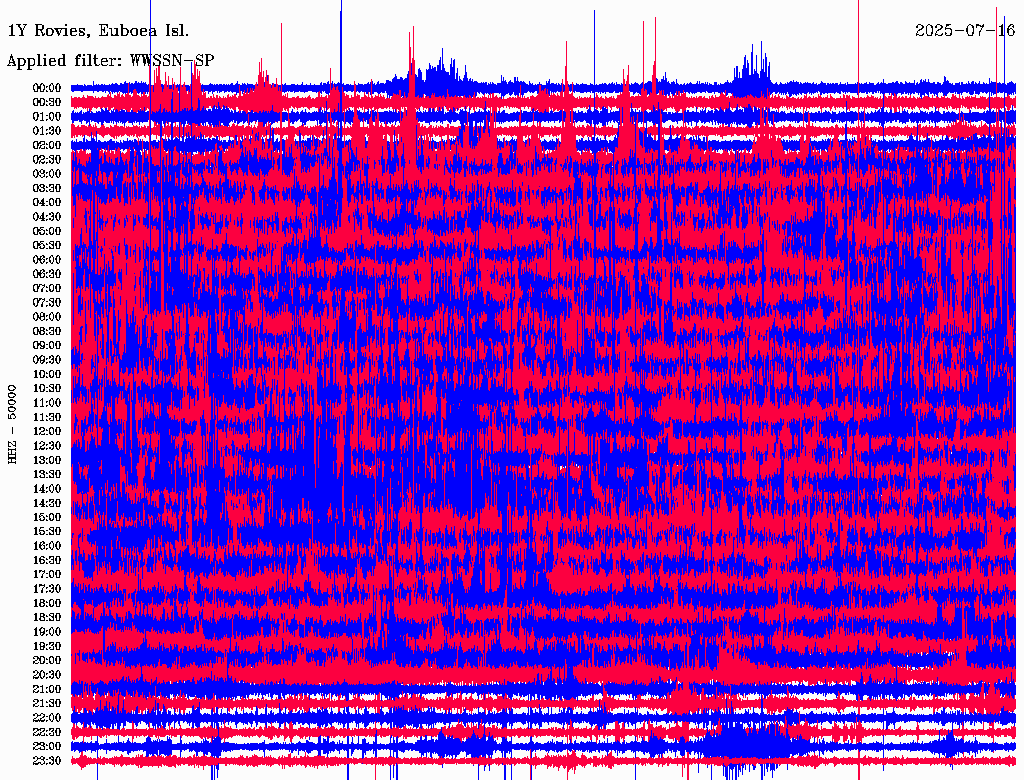
Task: Click the 2025-07-16 date label
Action: (965, 31)
